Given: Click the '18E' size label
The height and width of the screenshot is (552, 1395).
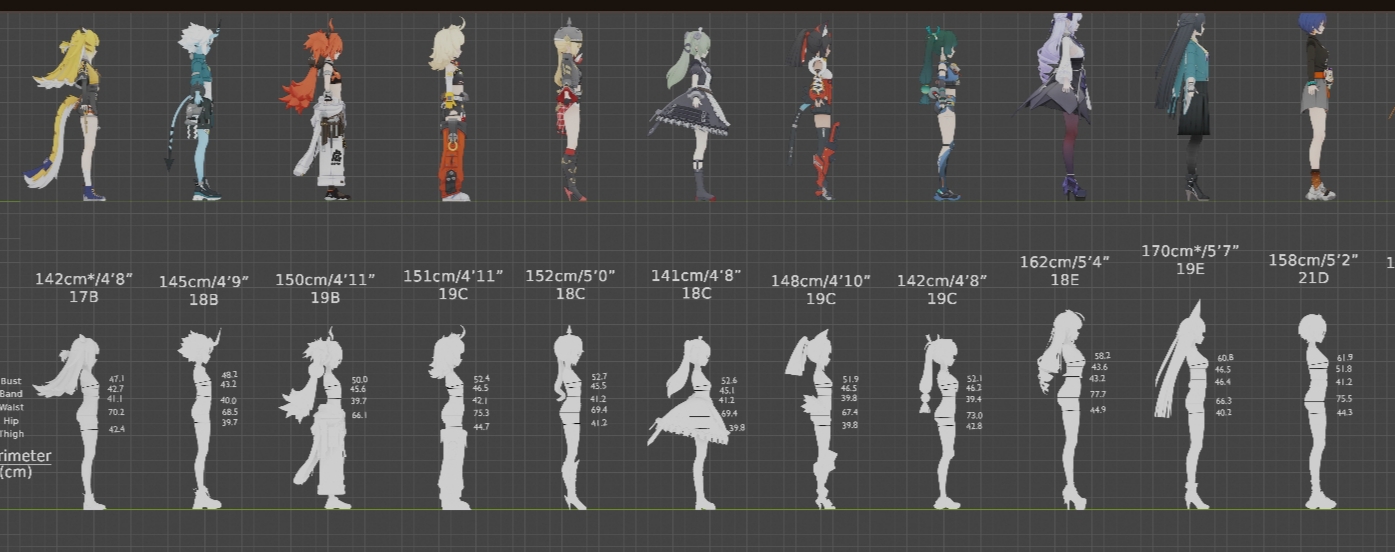Looking at the screenshot, I should [1065, 281].
